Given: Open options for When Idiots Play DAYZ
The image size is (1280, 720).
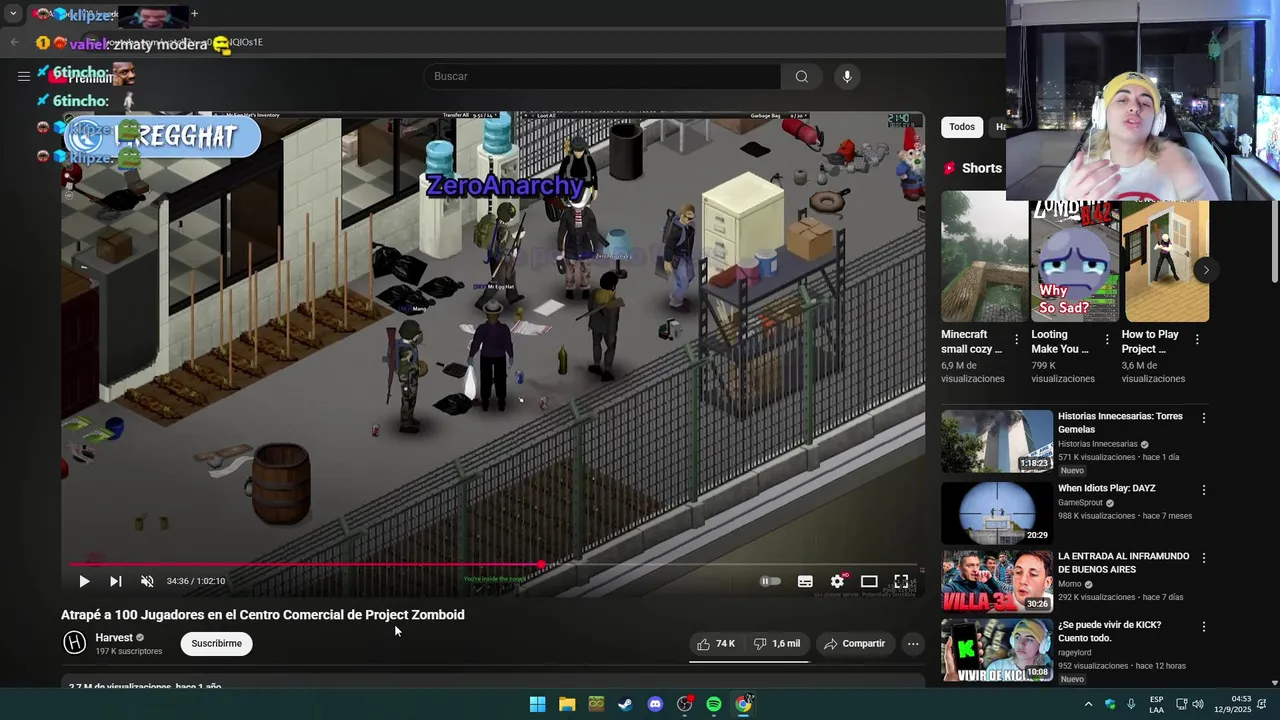Looking at the screenshot, I should click(1204, 490).
